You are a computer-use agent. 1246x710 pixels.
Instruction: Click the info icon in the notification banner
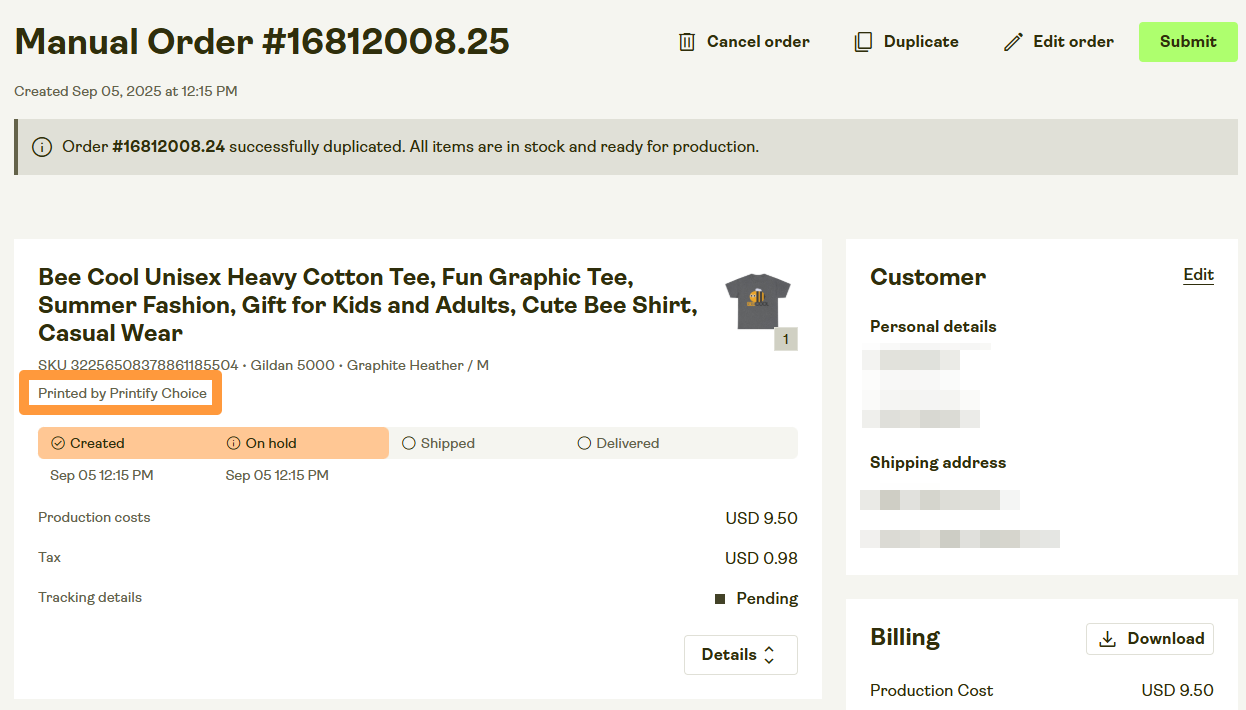coord(42,147)
